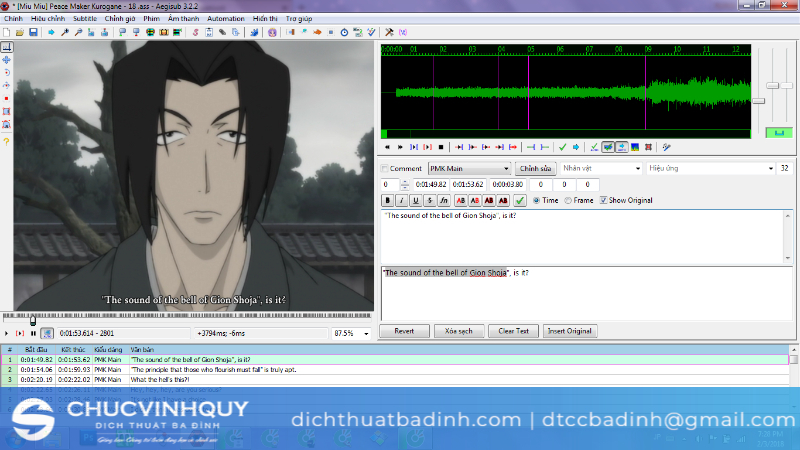Click the Open subtitles folder icon
800x450 pixels.
(19, 32)
